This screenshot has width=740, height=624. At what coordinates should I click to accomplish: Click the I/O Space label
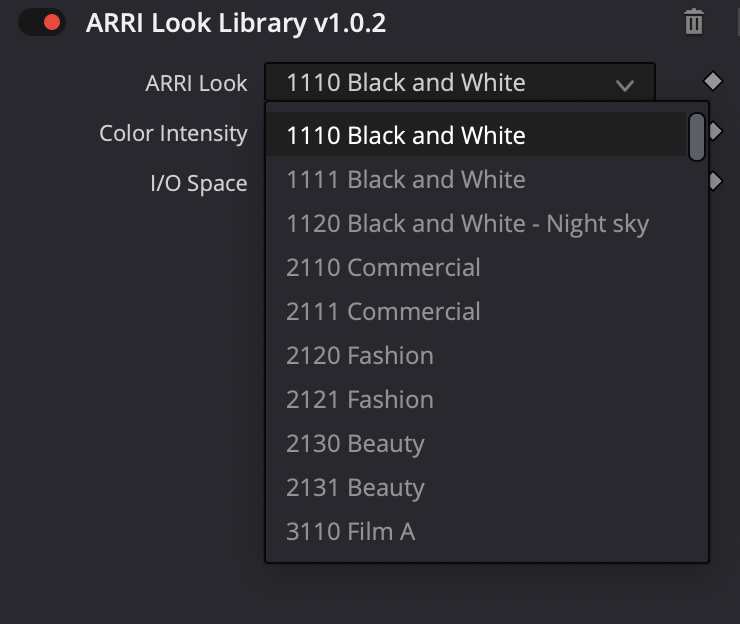click(199, 183)
